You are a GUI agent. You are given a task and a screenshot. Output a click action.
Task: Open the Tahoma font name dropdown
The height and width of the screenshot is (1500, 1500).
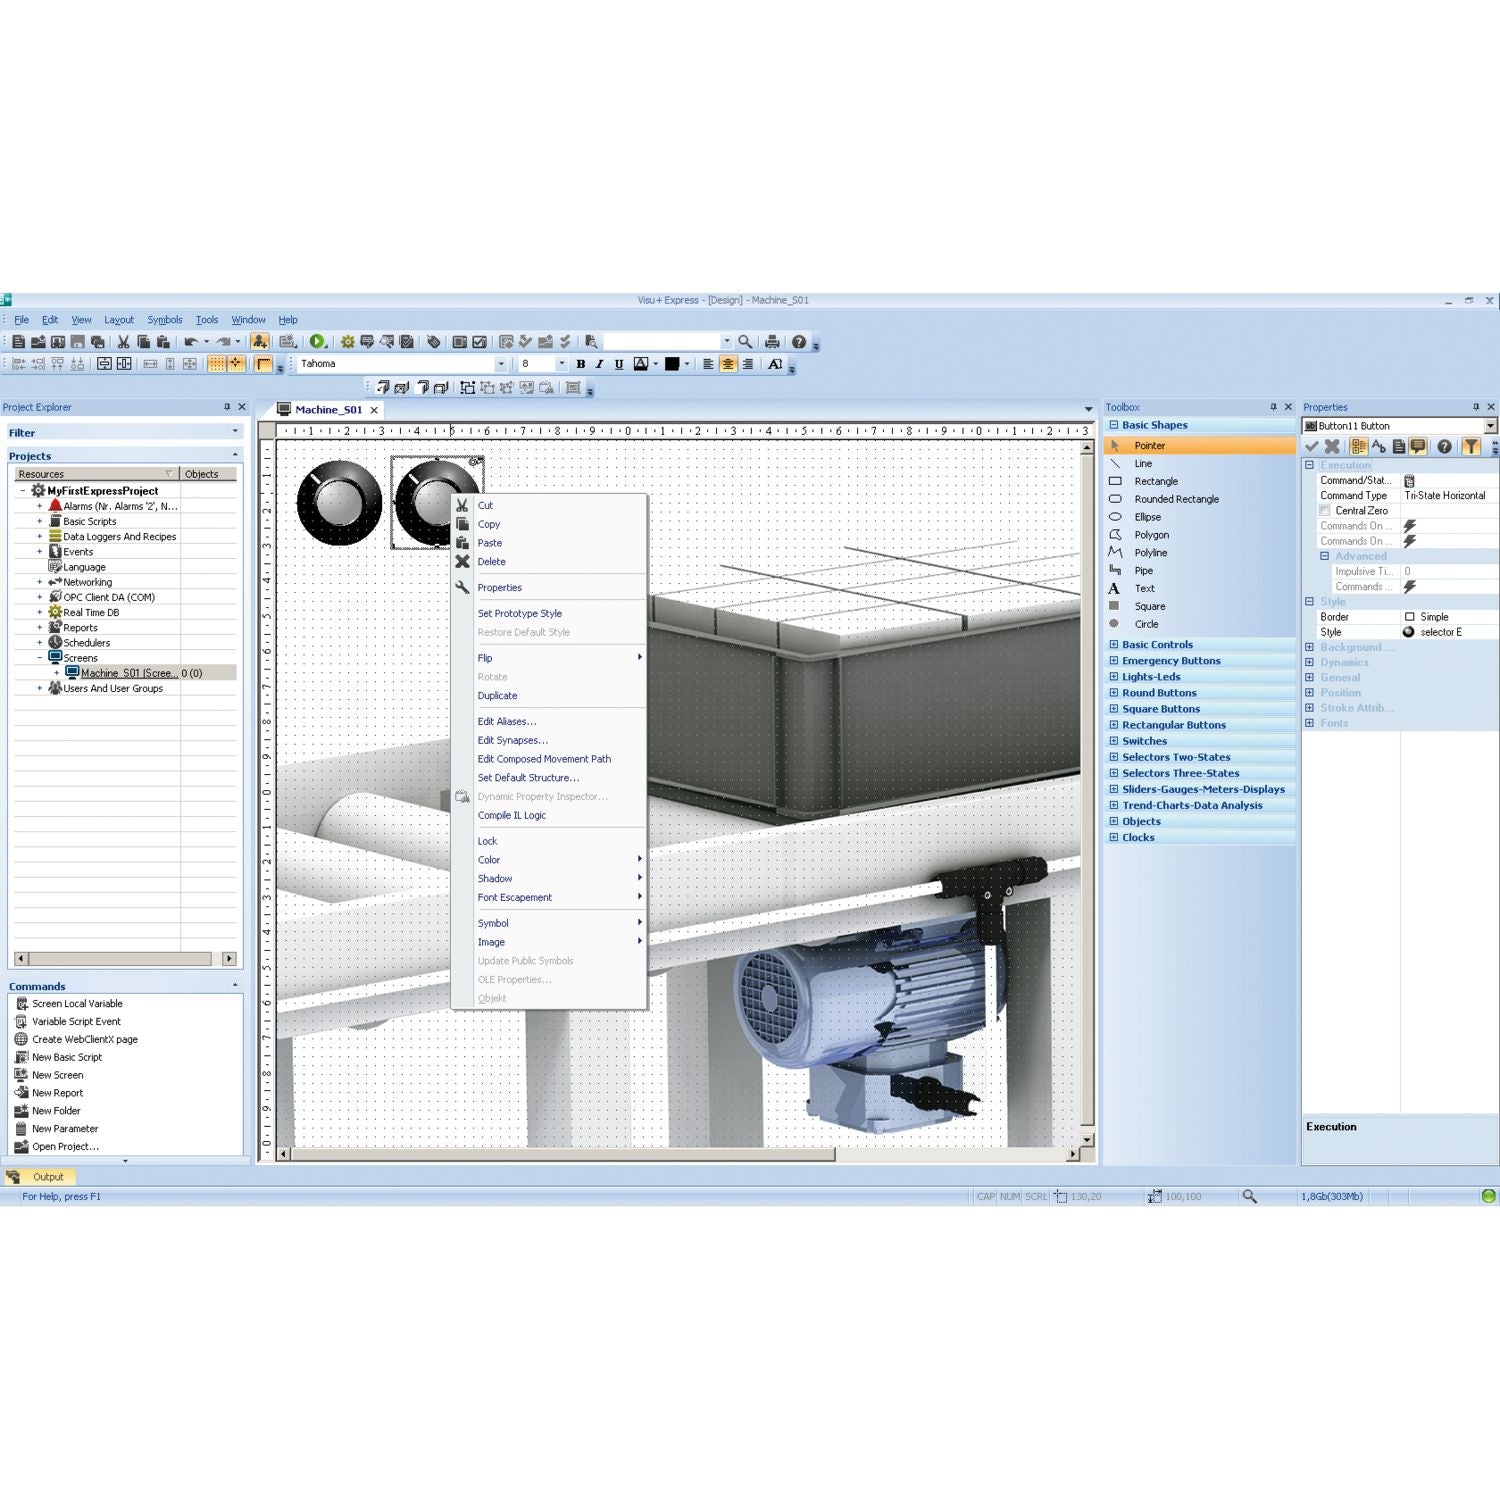click(x=500, y=364)
